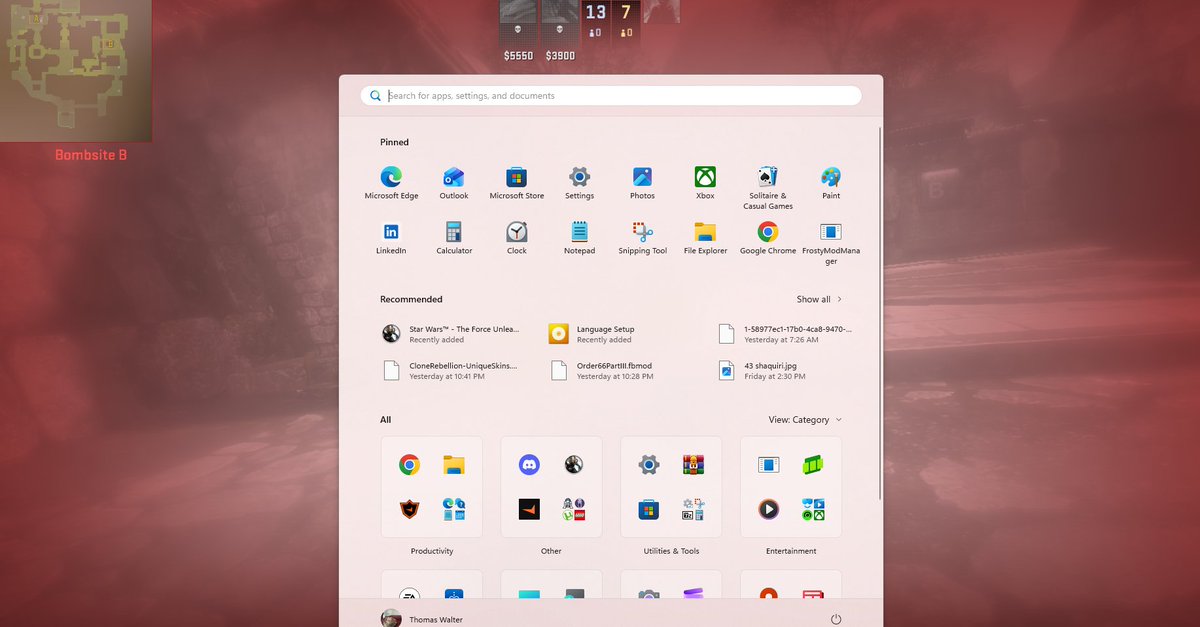Click the Start menu search field
Screen dimensions: 1200x627
point(611,96)
